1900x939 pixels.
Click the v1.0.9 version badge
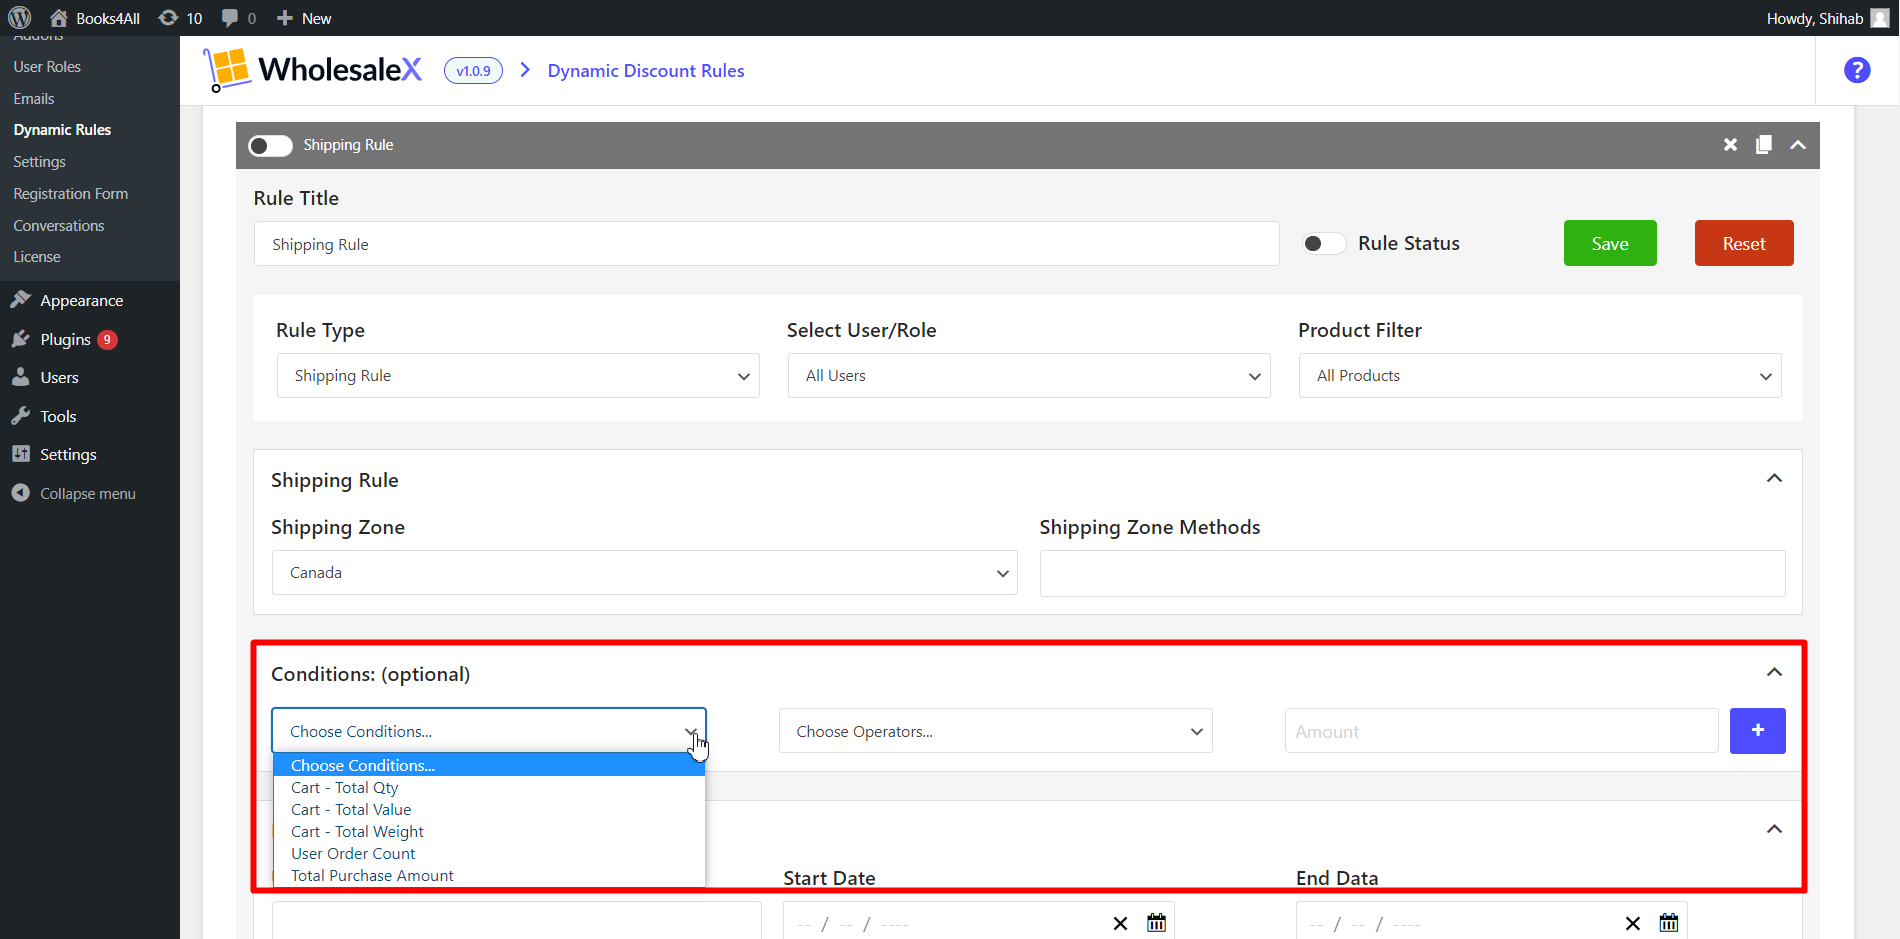click(x=473, y=71)
